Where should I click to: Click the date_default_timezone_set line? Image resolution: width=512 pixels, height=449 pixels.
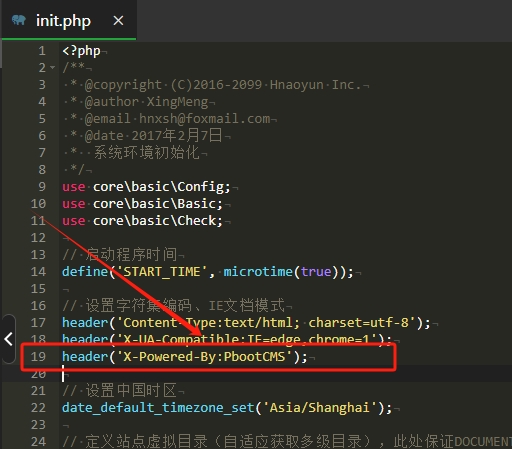[227, 408]
